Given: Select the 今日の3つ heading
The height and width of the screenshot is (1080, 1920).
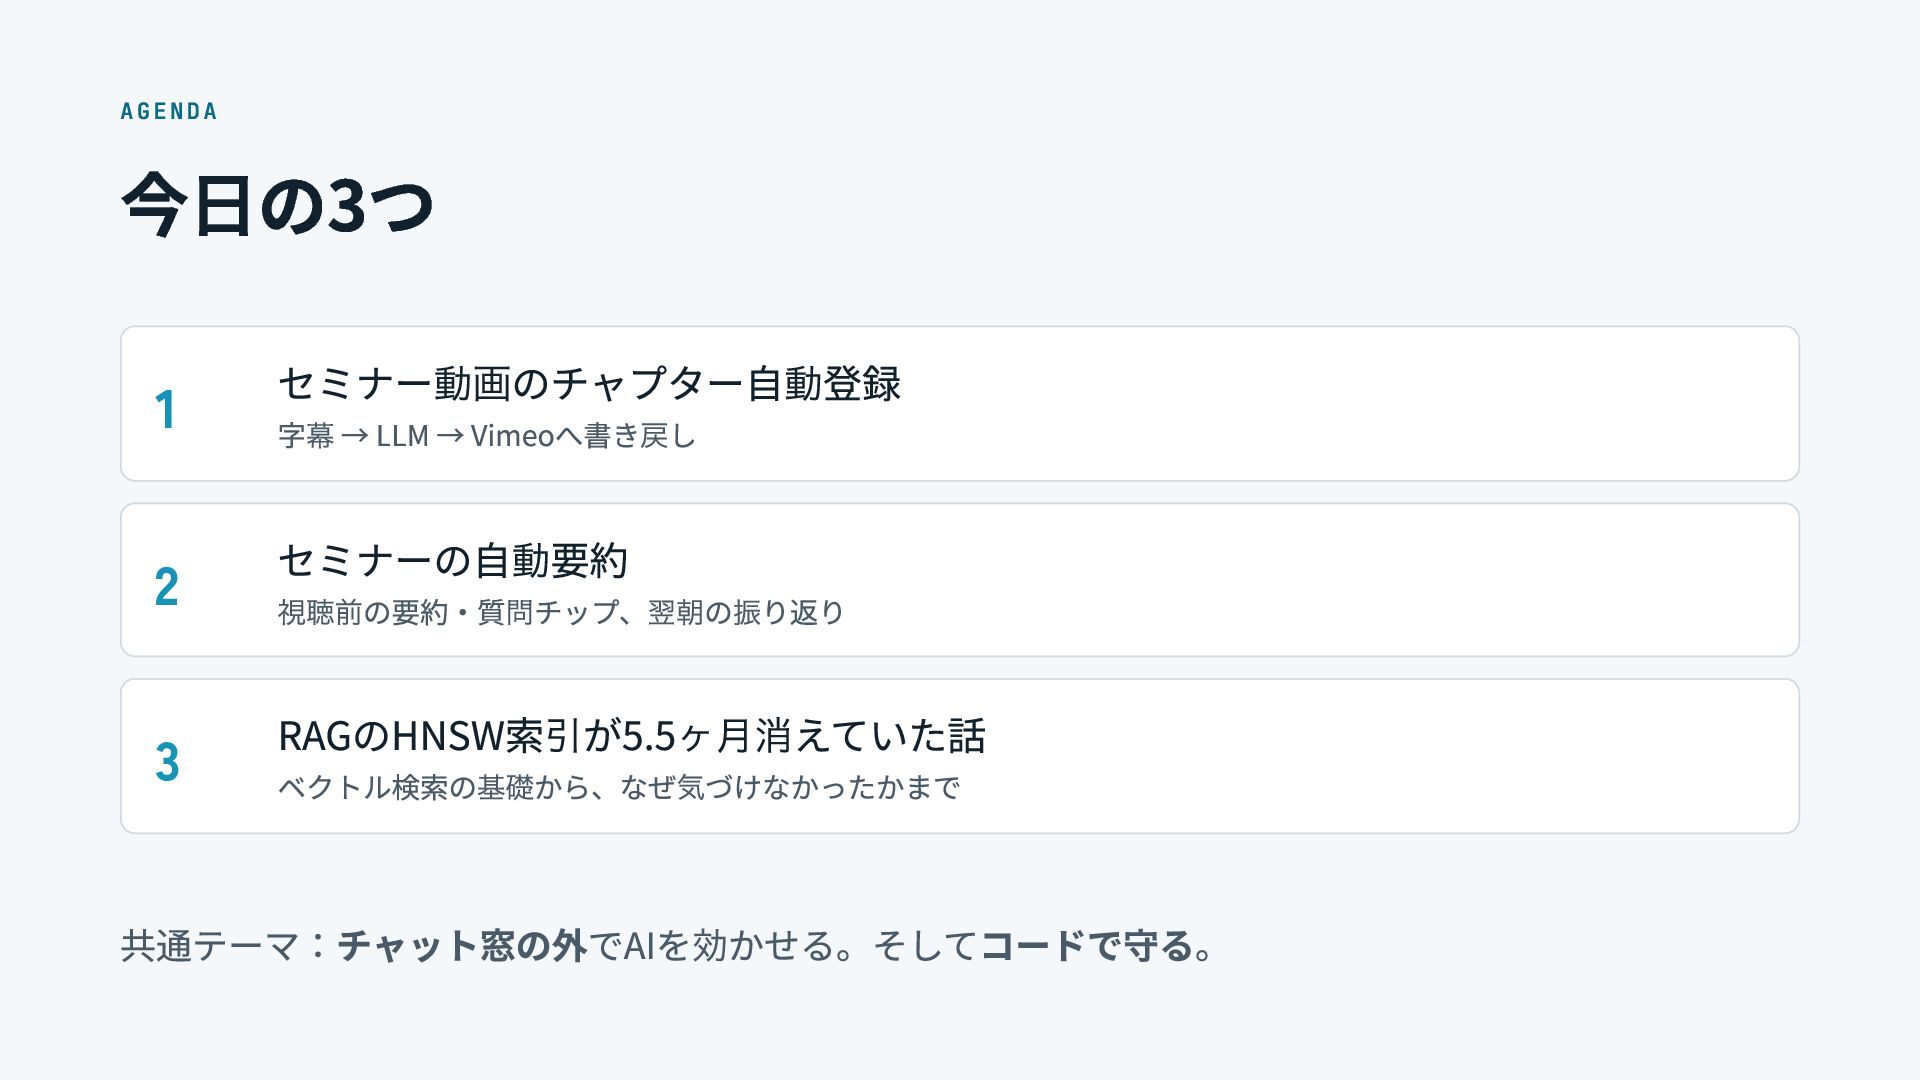Looking at the screenshot, I should pos(277,205).
